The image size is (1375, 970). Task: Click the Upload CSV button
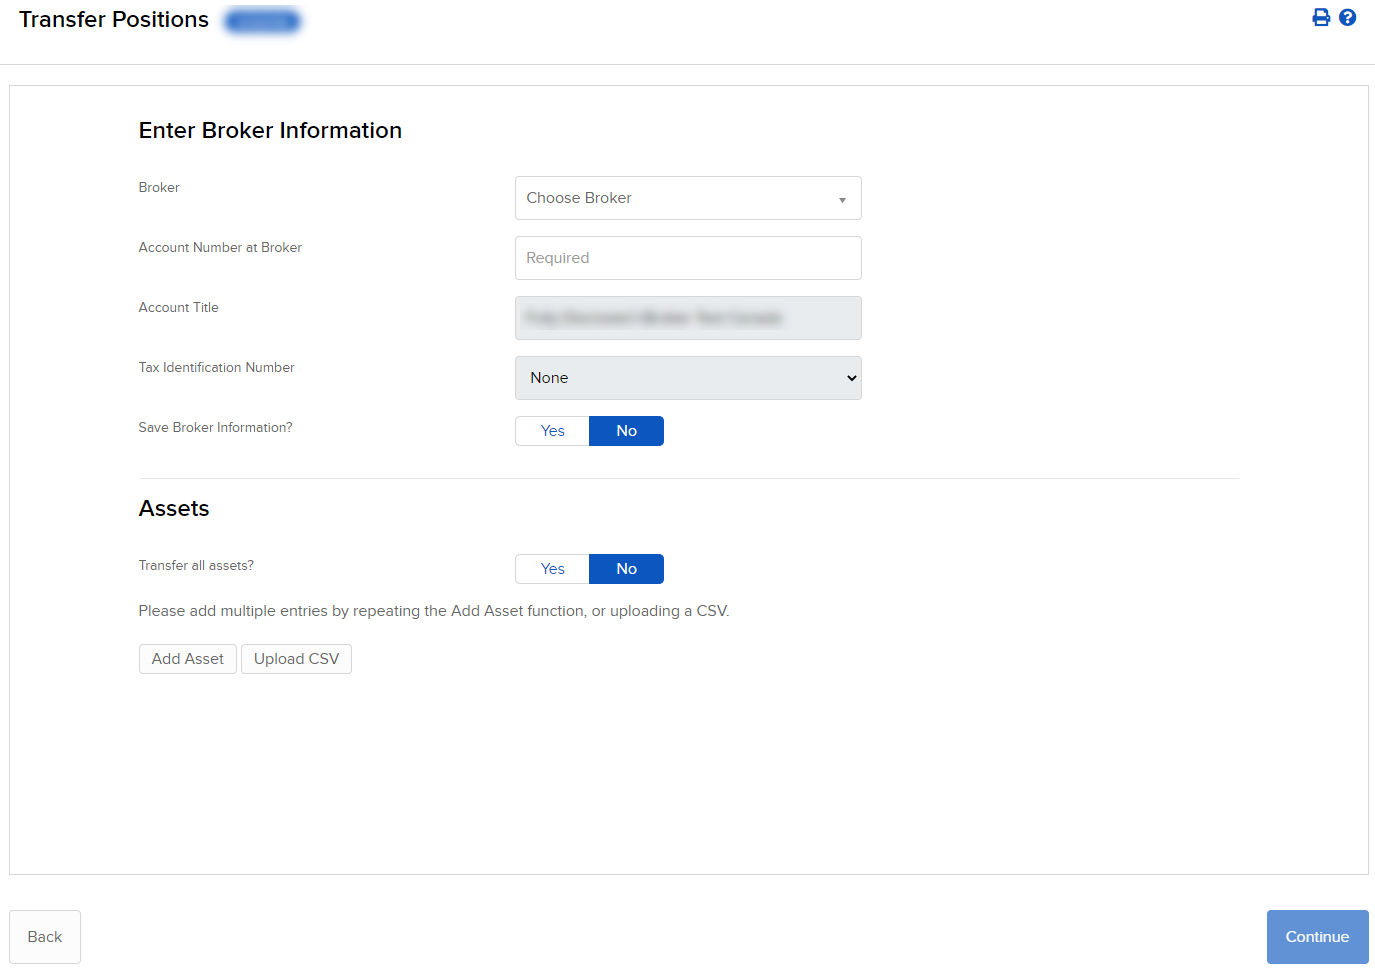pyautogui.click(x=296, y=658)
